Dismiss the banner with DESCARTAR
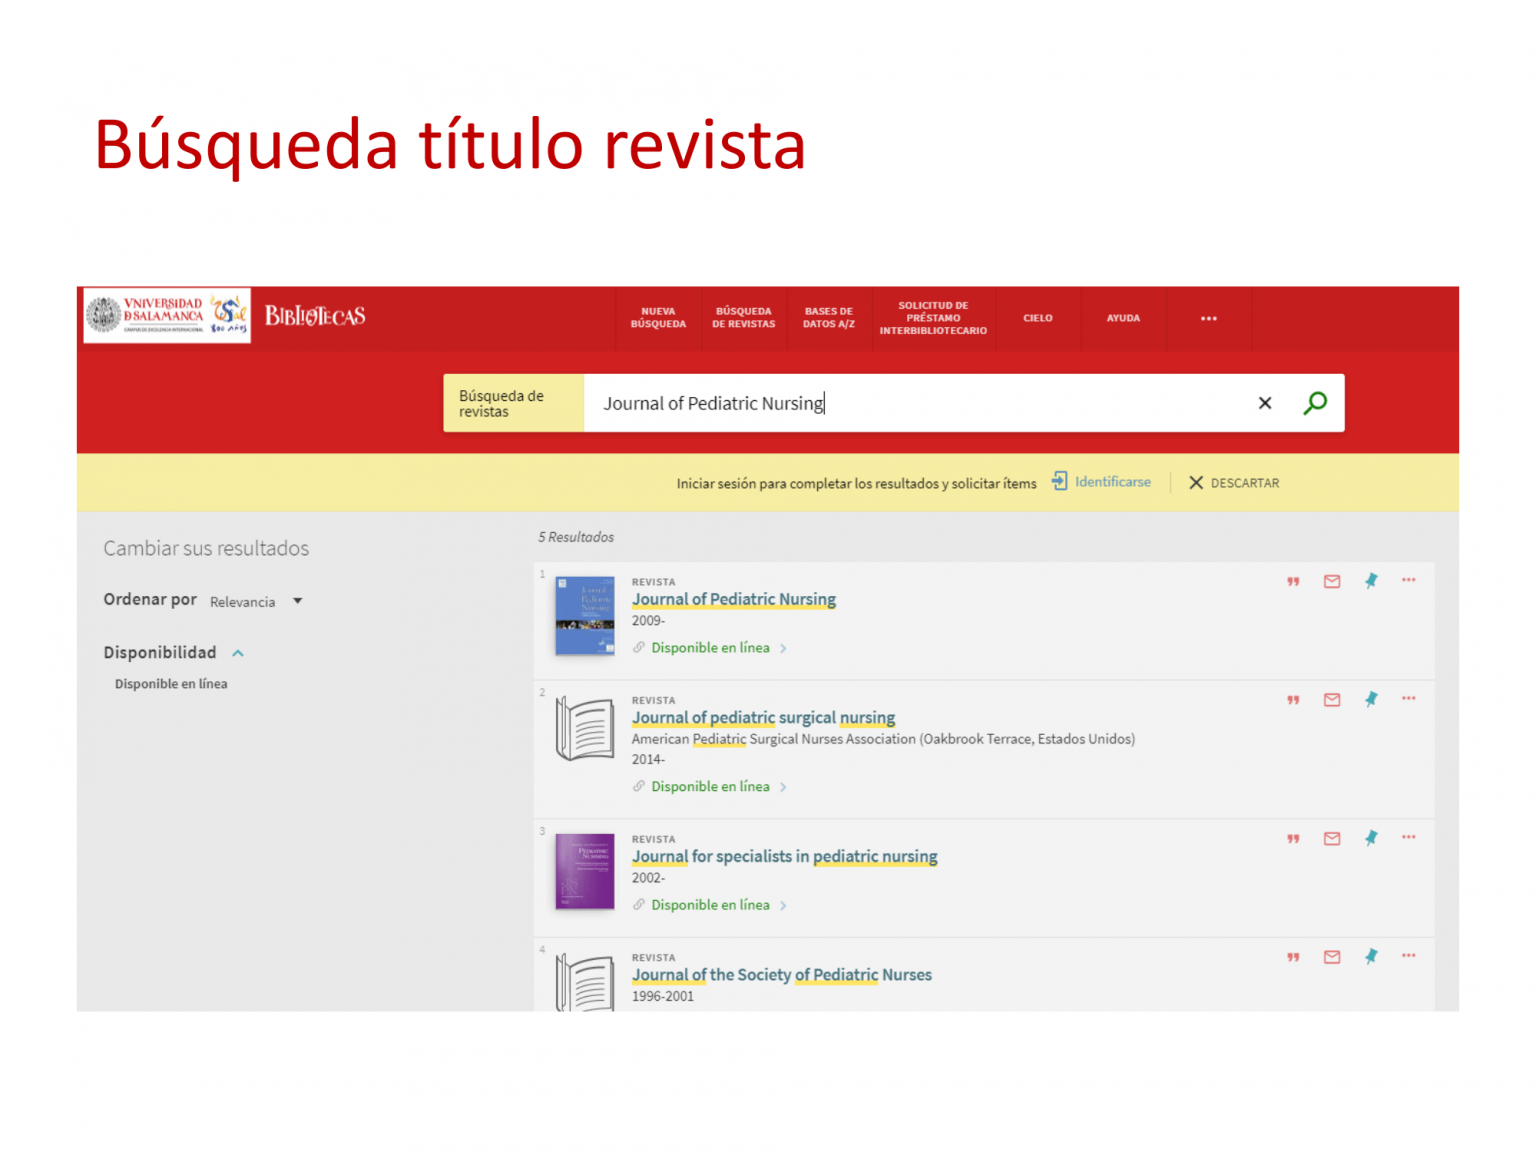The image size is (1536, 1152). 1234,483
